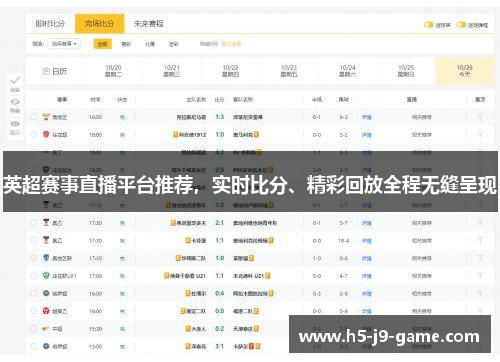
Task: Pick the 10/21 date tab
Action: tap(172, 71)
